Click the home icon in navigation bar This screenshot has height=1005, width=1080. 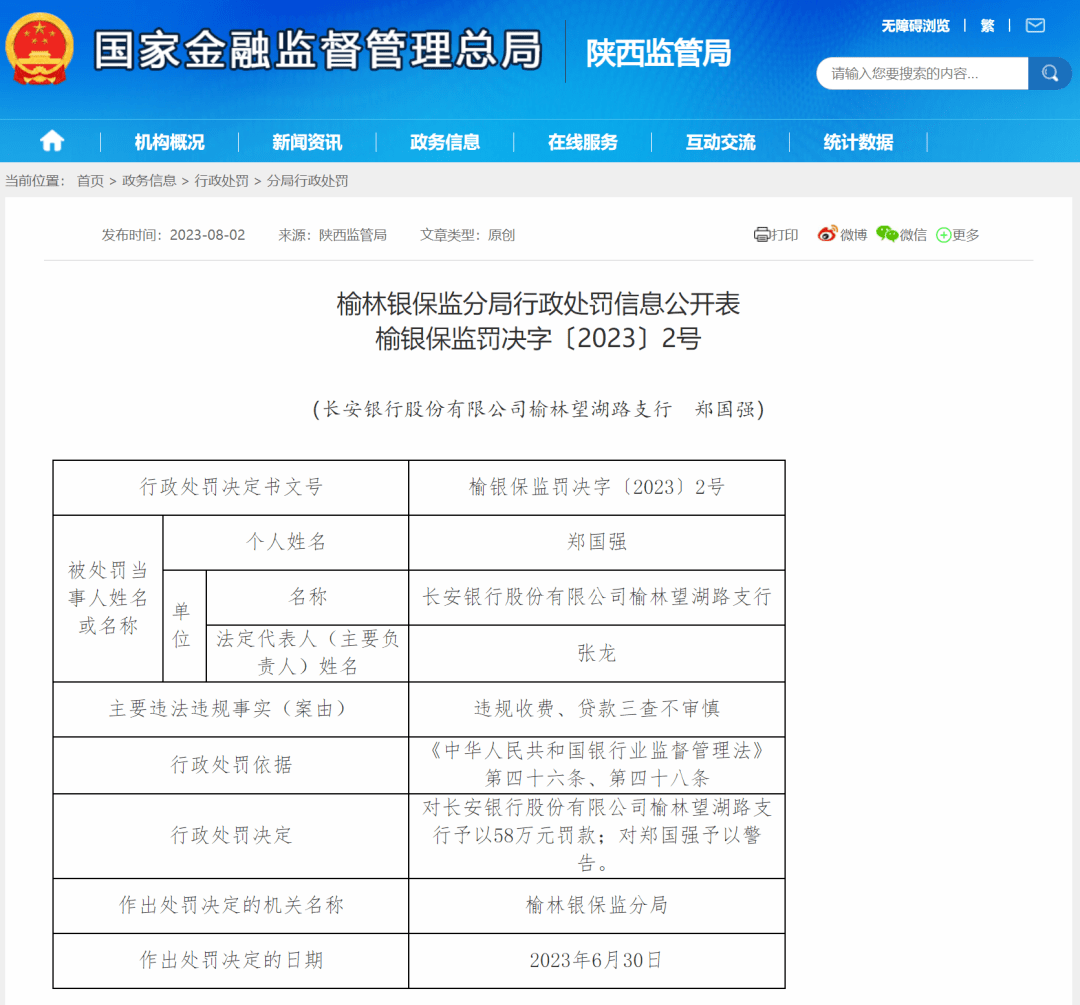click(52, 141)
